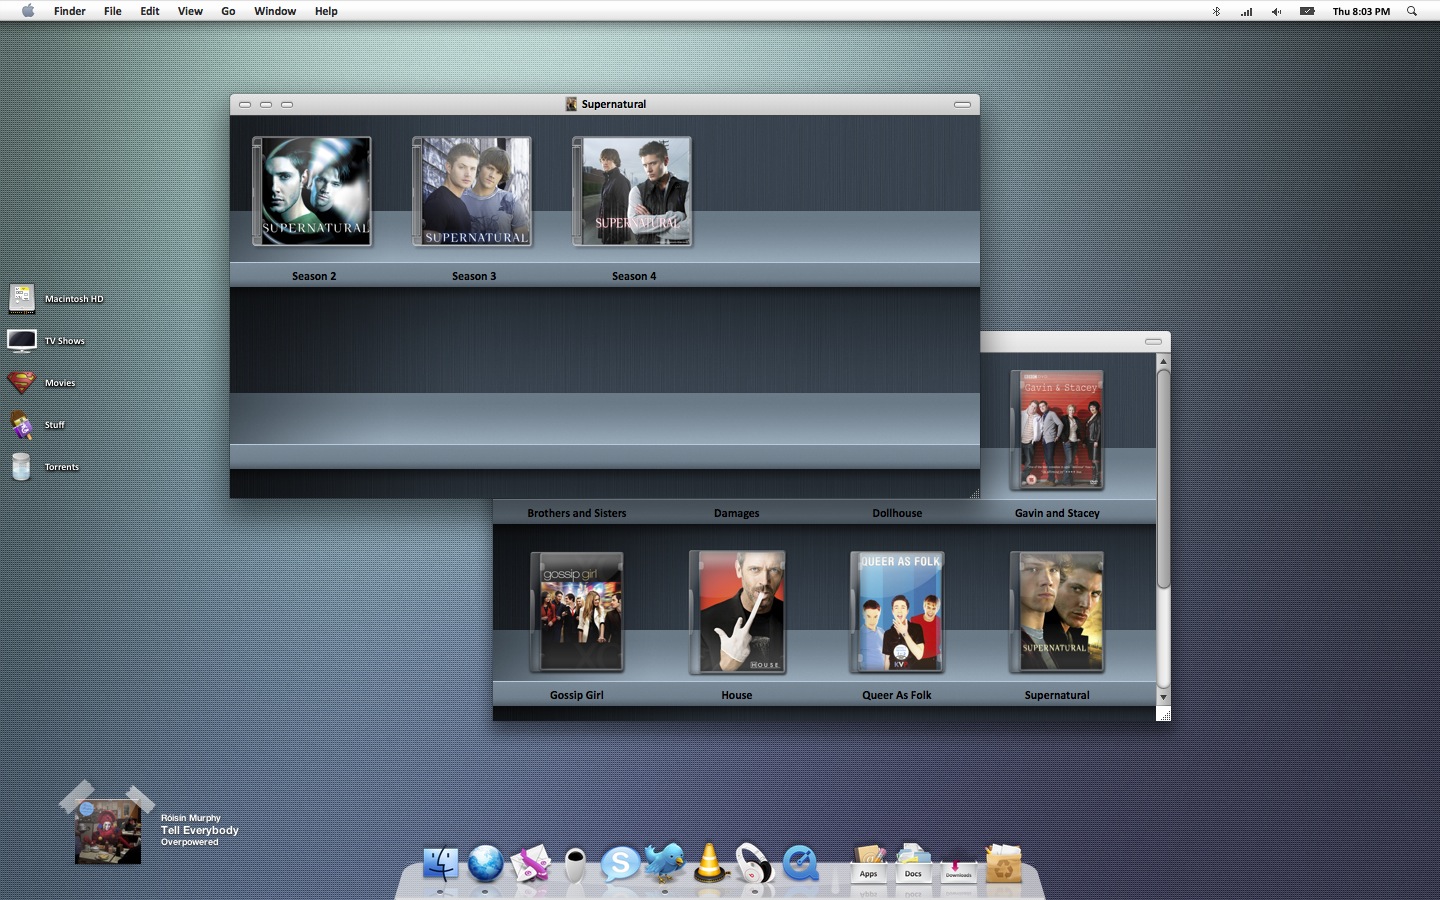
Task: Open the Twitter bird app in dock
Action: click(x=665, y=862)
